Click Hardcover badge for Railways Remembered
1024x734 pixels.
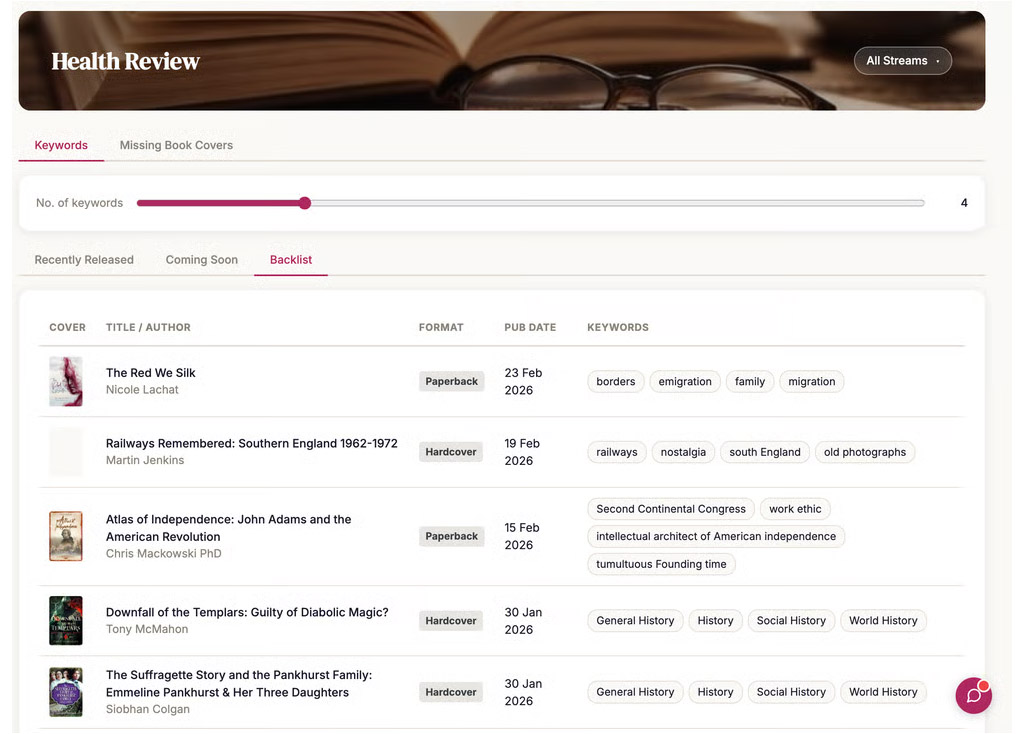tap(451, 452)
